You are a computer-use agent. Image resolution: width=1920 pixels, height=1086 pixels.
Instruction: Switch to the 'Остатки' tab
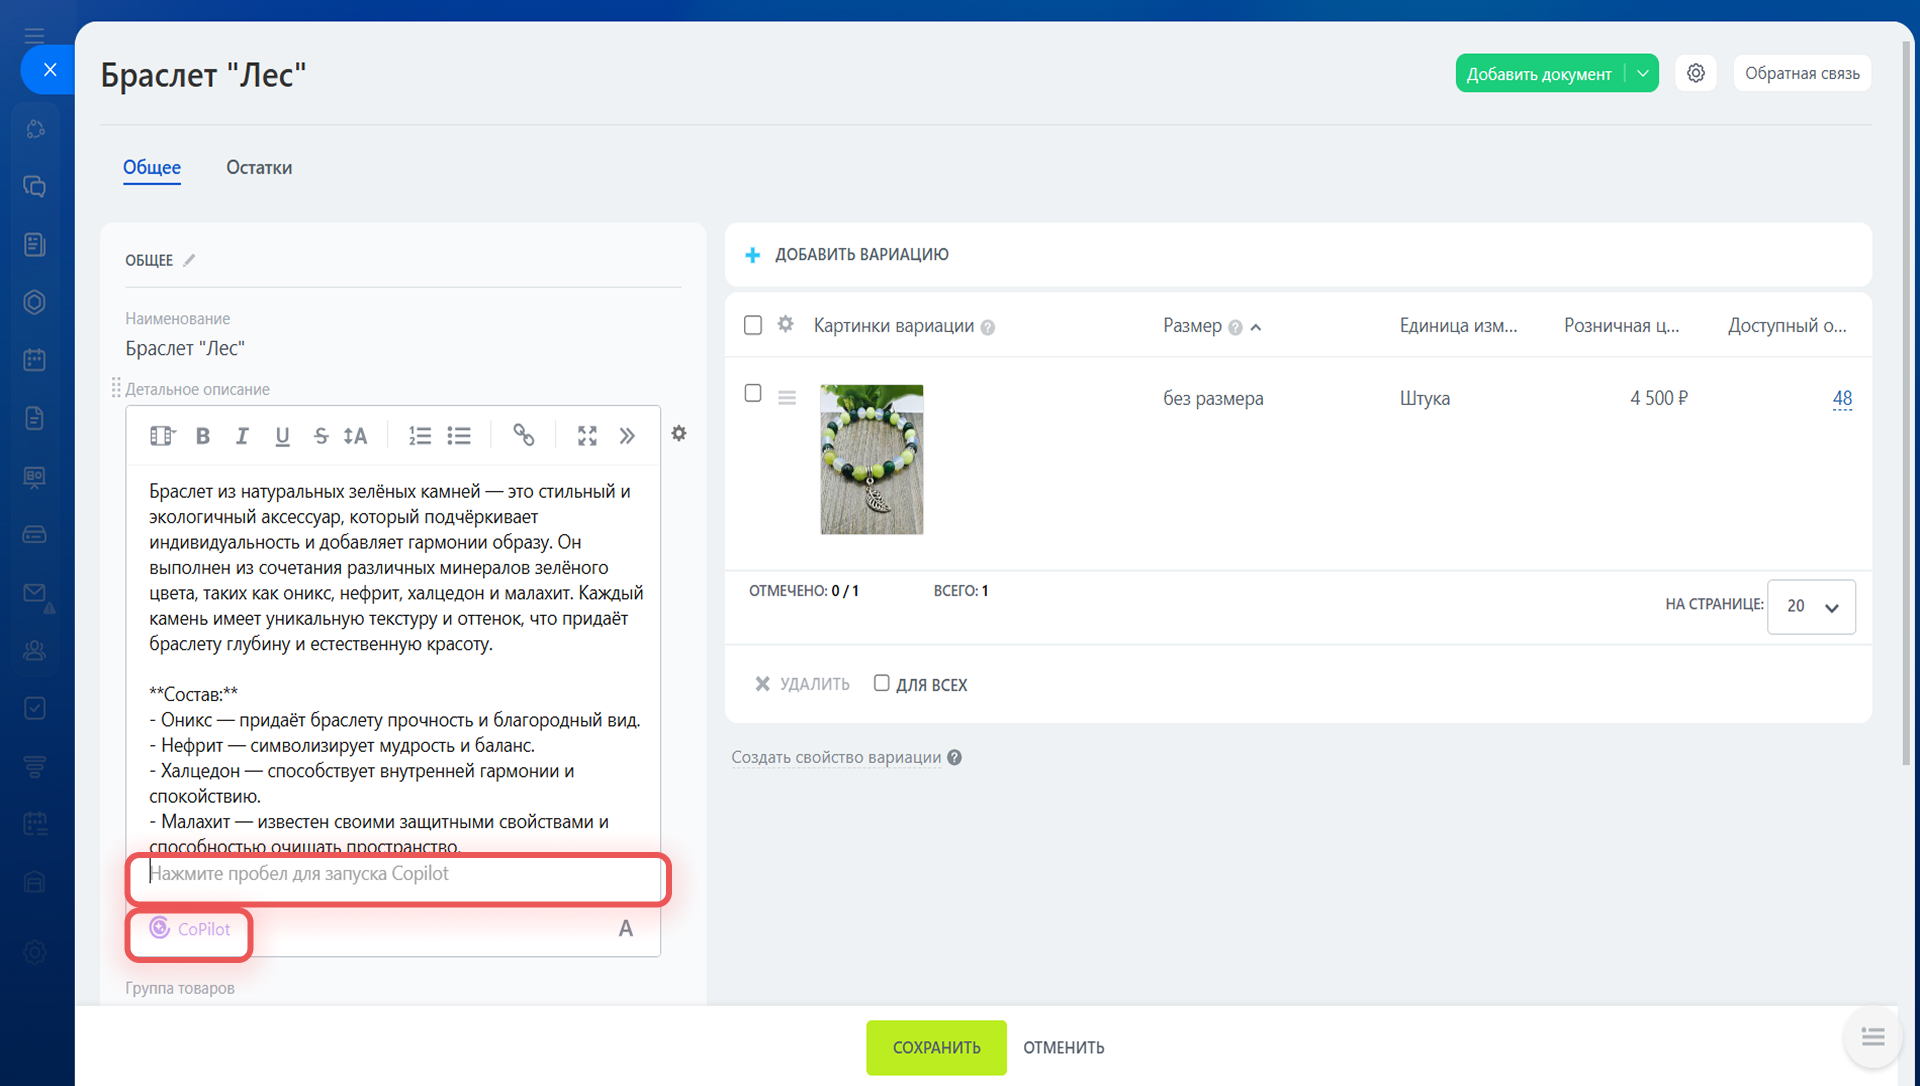click(x=259, y=167)
